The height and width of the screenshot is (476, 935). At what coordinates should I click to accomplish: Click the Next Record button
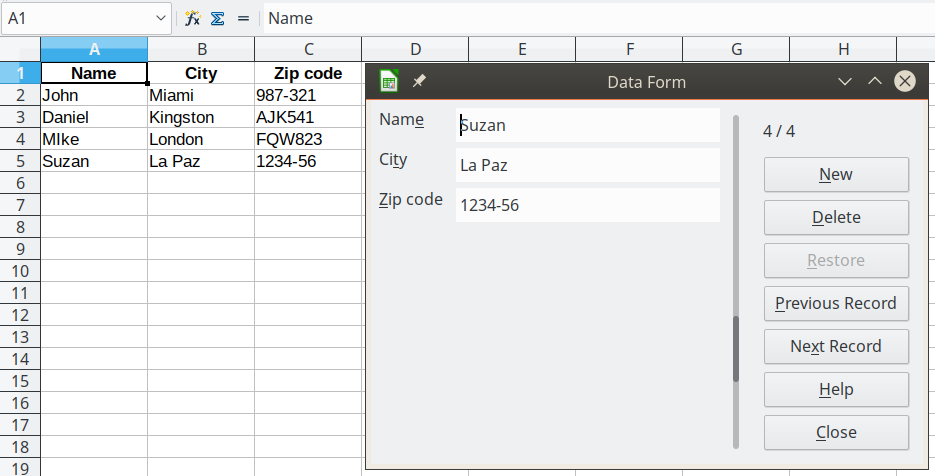[836, 346]
